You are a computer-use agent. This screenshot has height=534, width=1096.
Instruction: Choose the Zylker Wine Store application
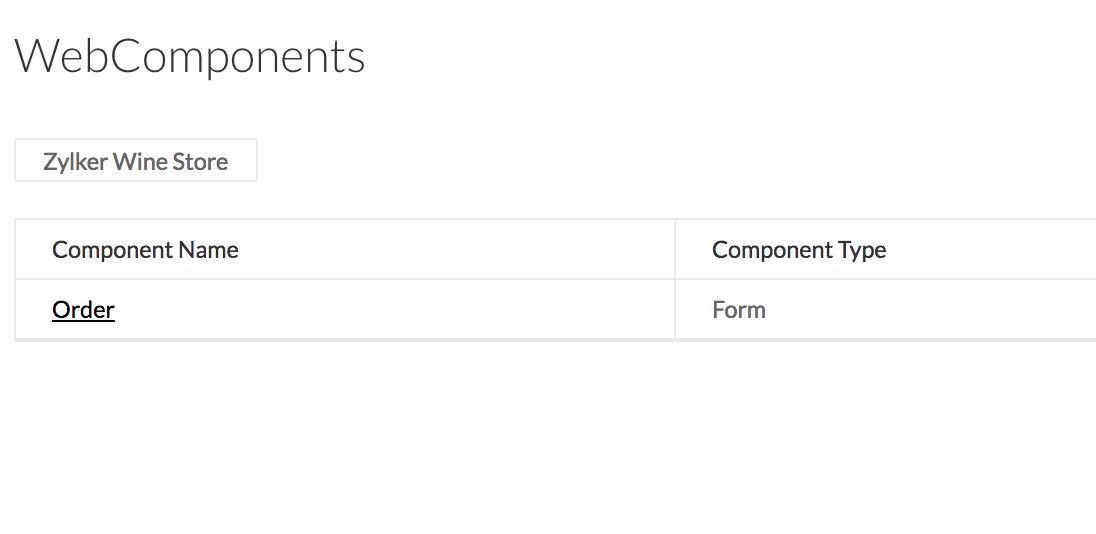coord(136,161)
